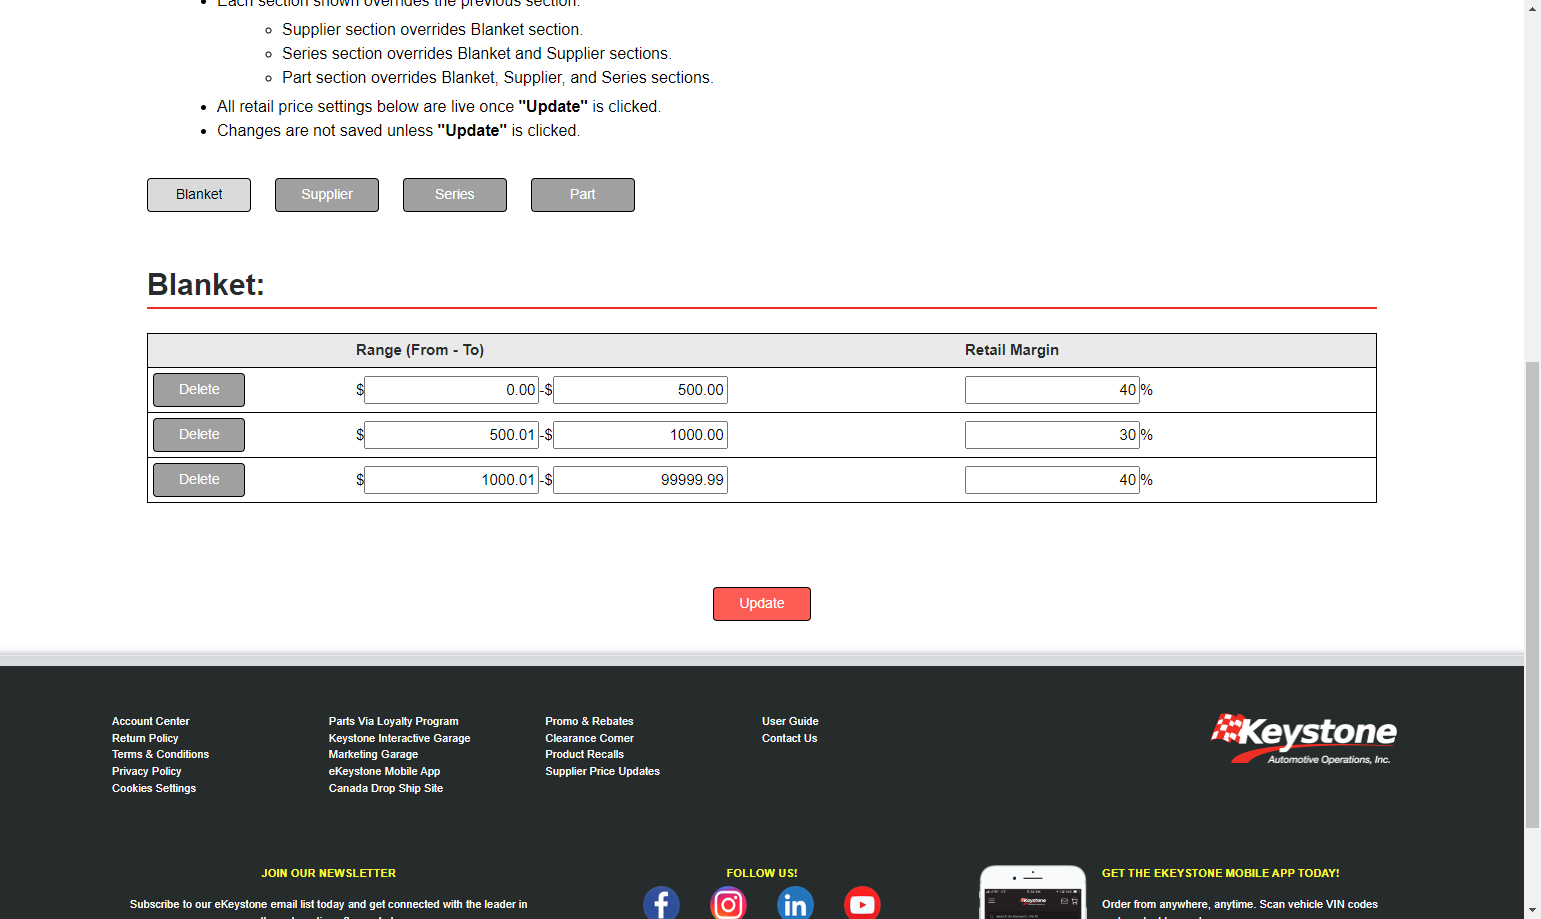Open the Facebook social icon
Viewport: 1541px width, 919px height.
click(661, 903)
